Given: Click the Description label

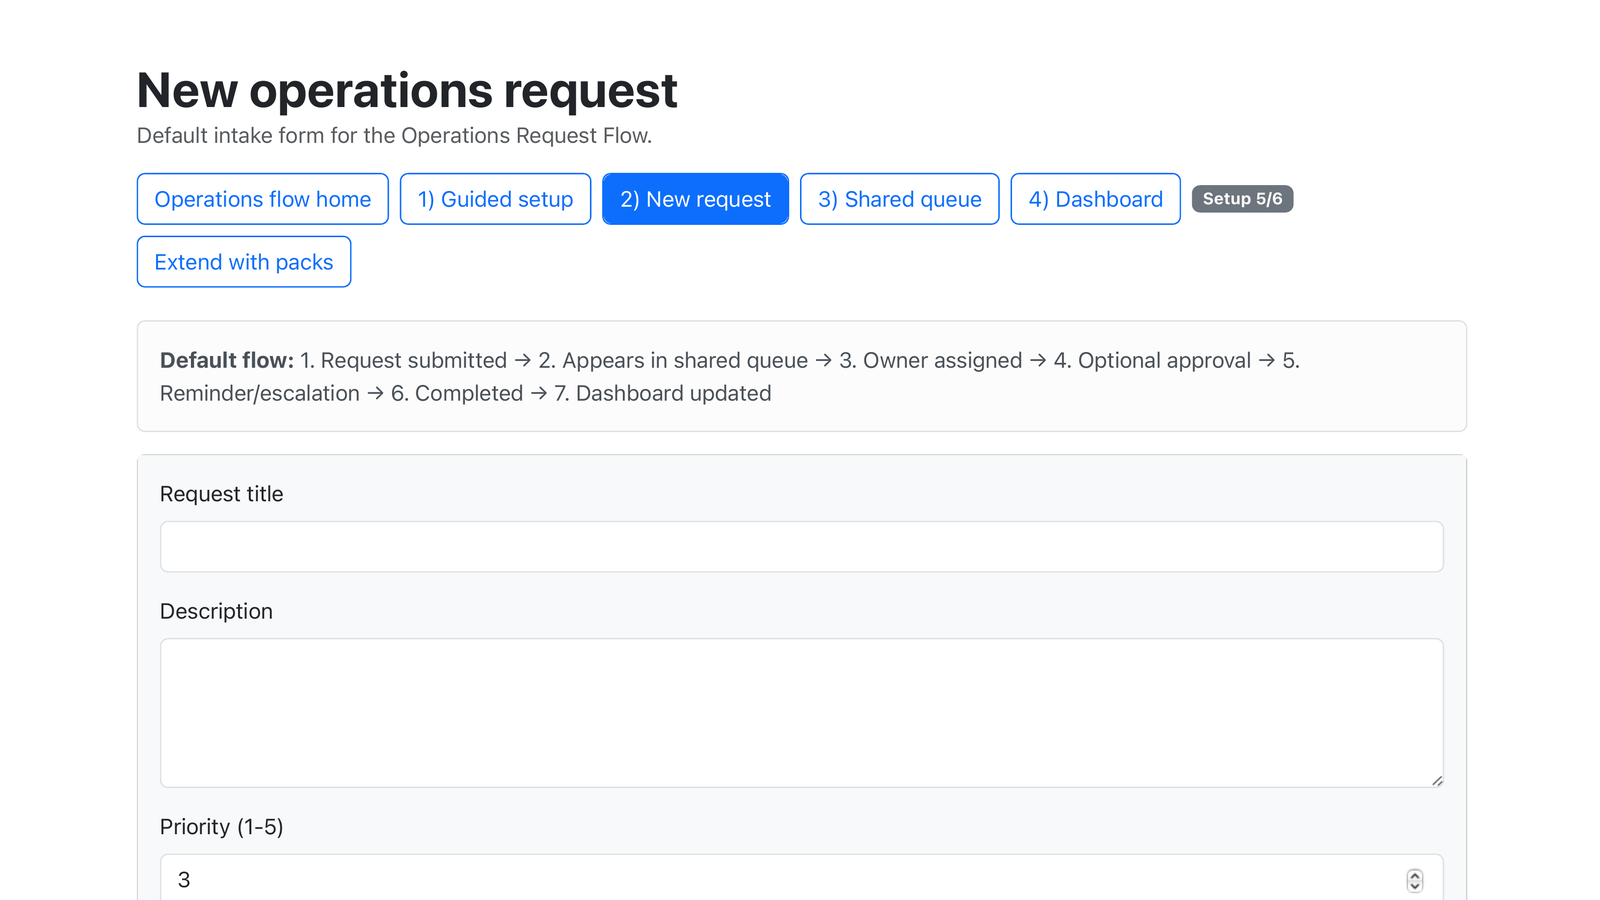Looking at the screenshot, I should (216, 610).
